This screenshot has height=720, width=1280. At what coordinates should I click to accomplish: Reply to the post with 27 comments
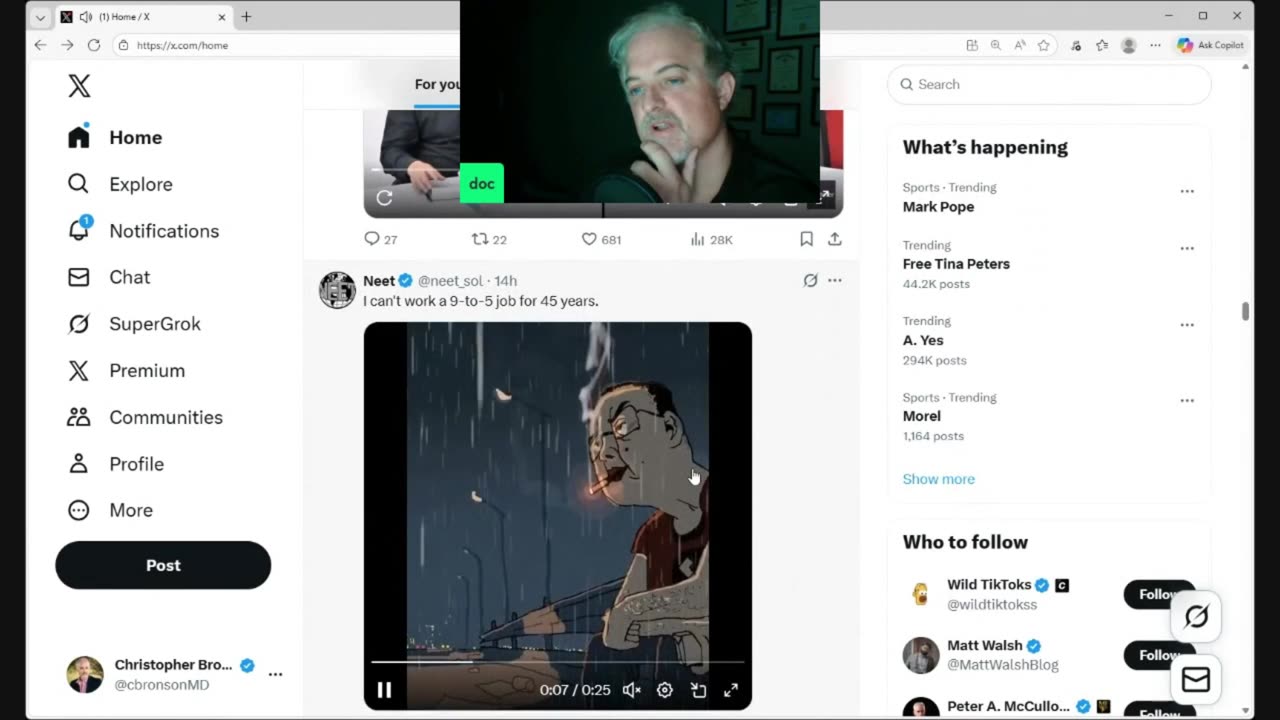coord(381,239)
